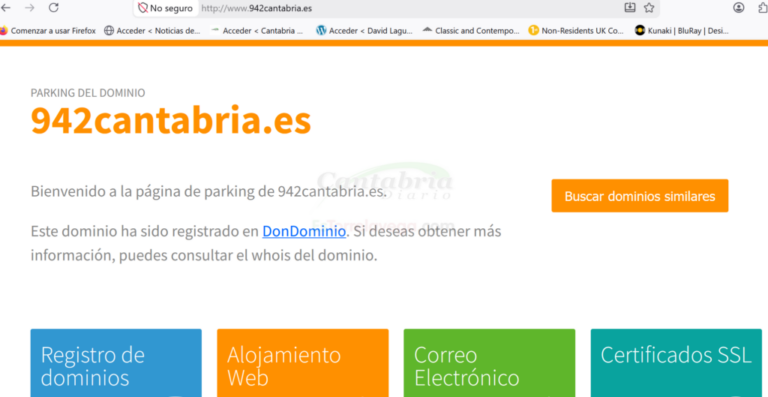Click the browser forward arrow

pos(29,8)
